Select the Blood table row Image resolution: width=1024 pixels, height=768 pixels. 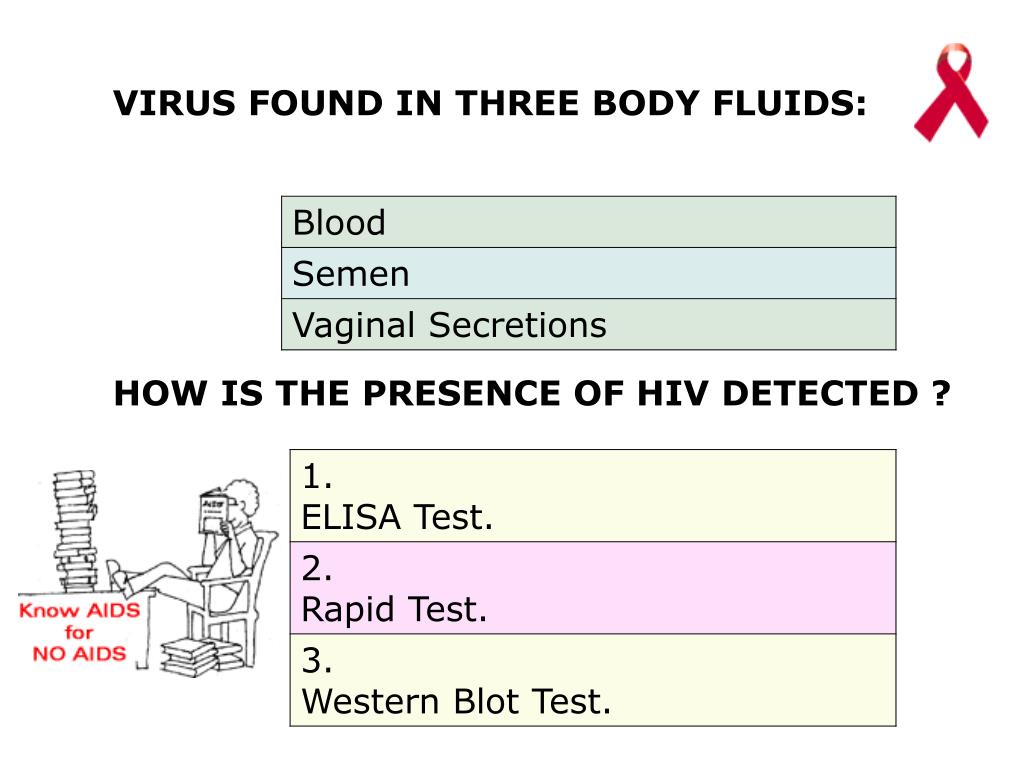pyautogui.click(x=588, y=222)
